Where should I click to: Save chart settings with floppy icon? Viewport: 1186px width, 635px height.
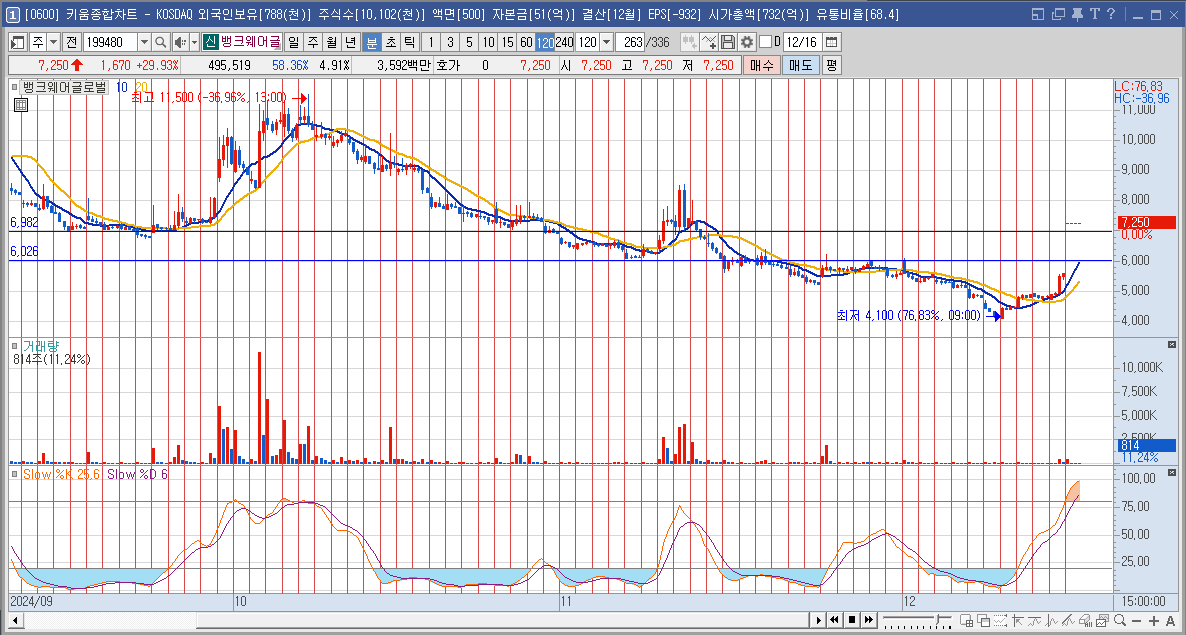[728, 42]
